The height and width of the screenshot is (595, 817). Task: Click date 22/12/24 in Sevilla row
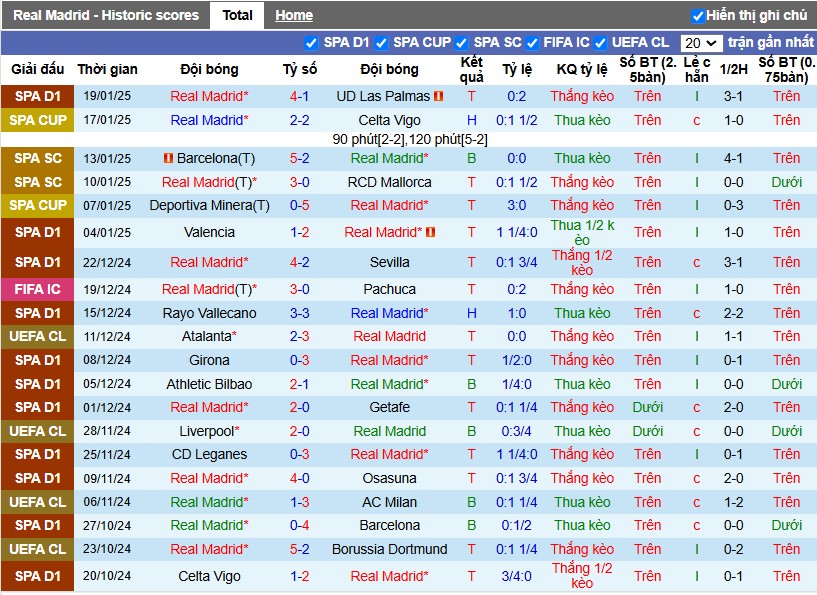pyautogui.click(x=107, y=262)
